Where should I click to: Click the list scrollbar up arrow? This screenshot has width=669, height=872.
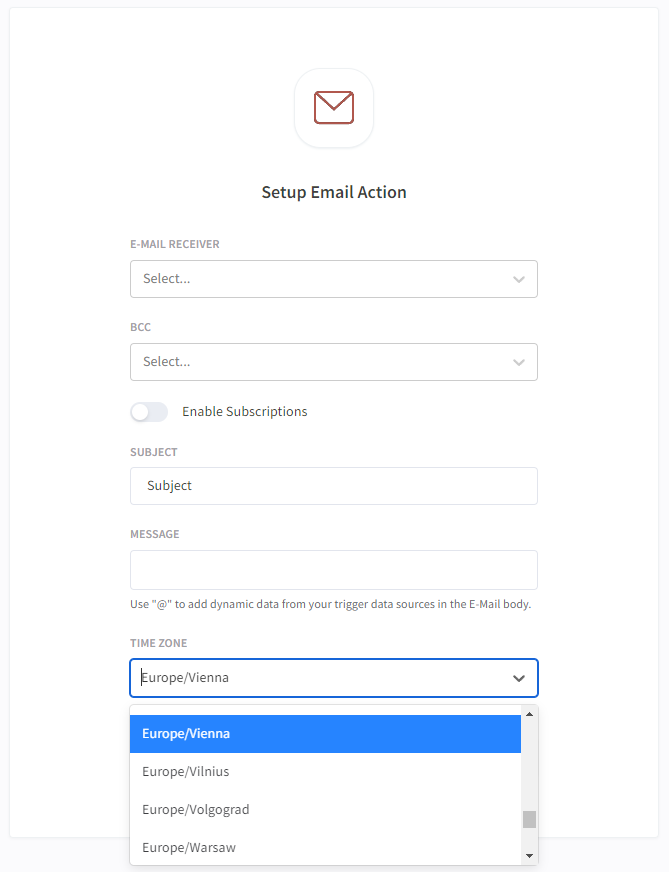pos(529,714)
